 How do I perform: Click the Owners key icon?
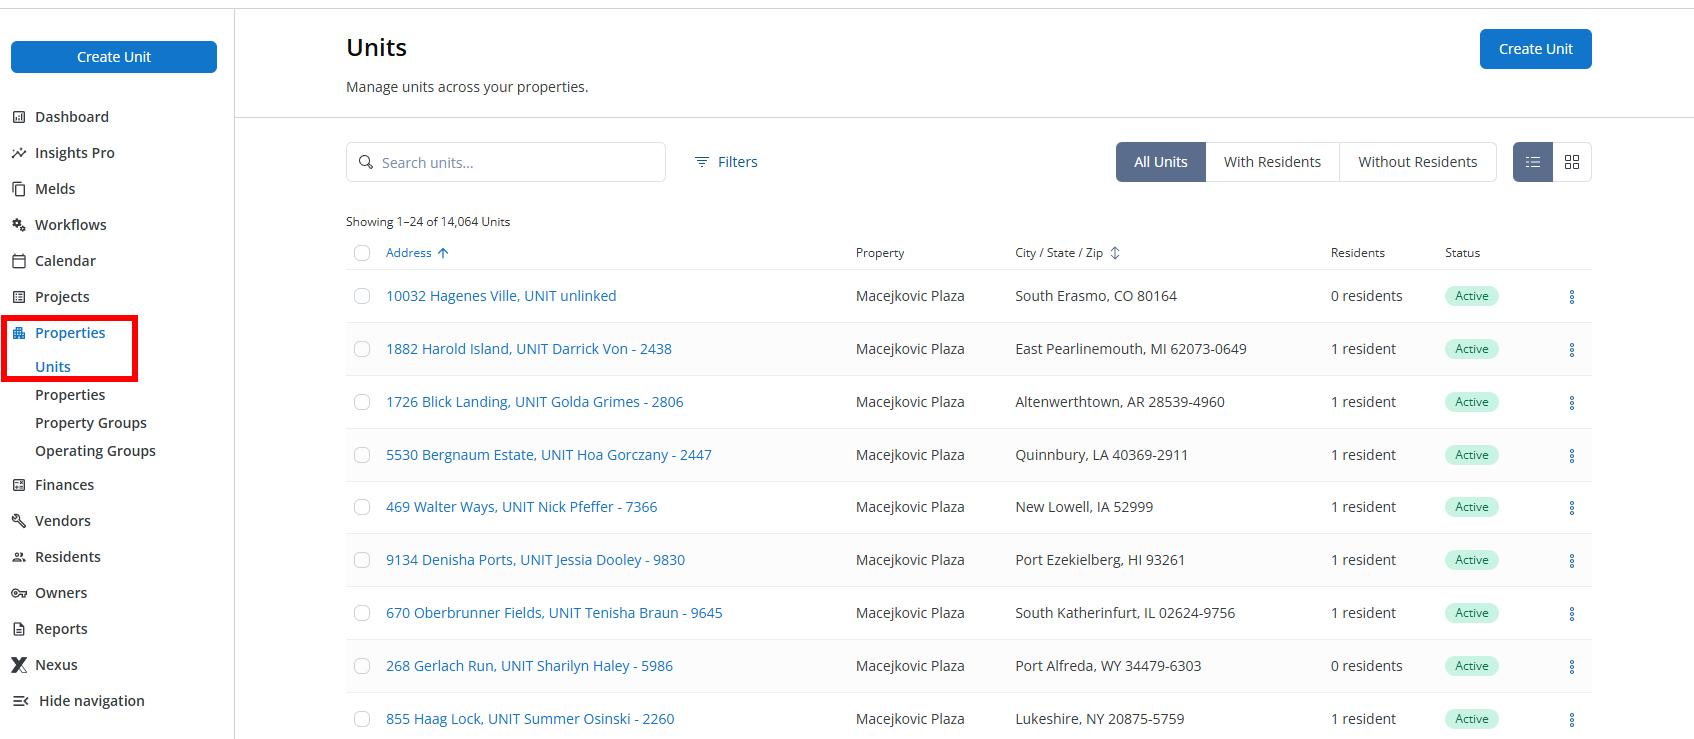[x=19, y=593]
